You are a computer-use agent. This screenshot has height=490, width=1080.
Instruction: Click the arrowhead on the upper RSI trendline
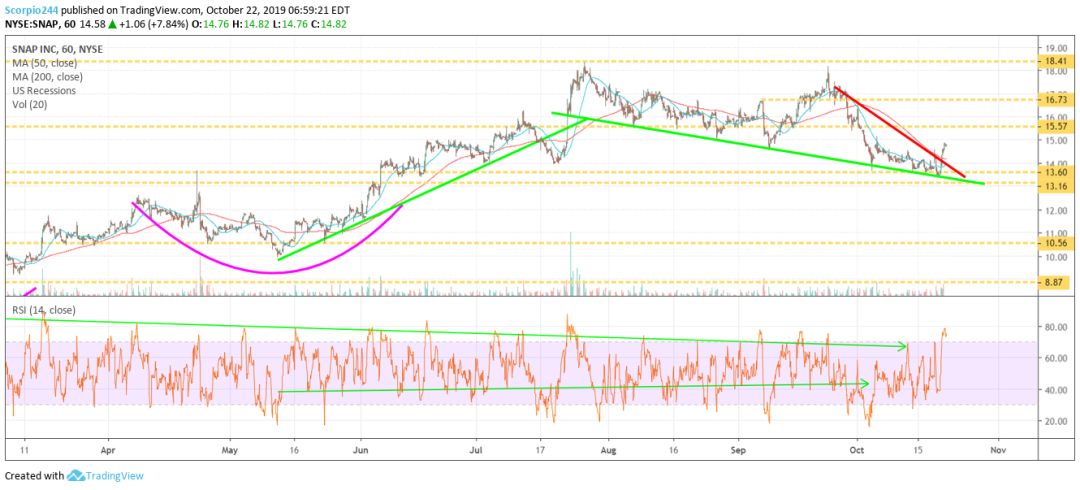[903, 347]
